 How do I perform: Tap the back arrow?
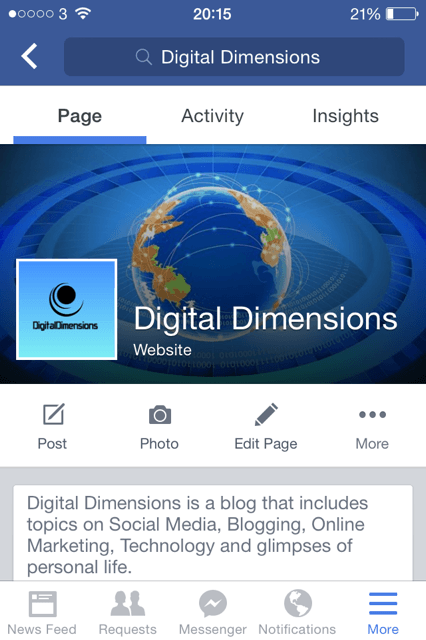[29, 56]
